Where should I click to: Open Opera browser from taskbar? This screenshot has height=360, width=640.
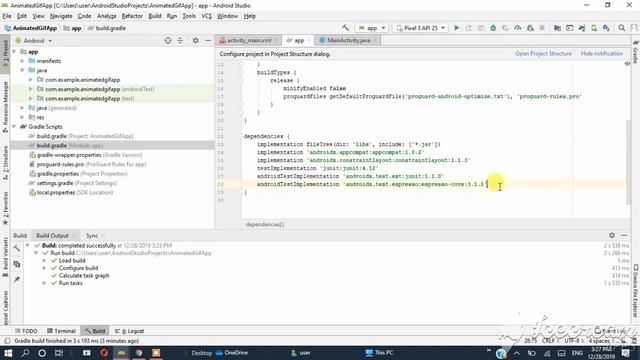tap(104, 353)
